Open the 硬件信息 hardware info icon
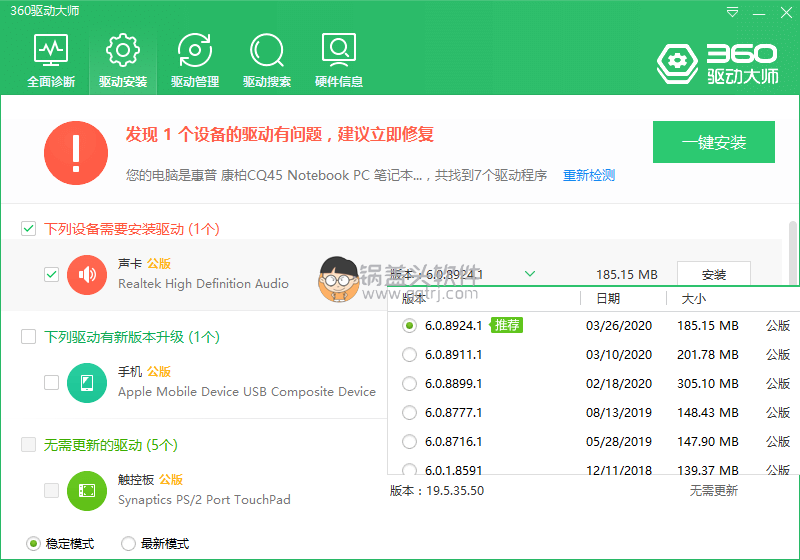Viewport: 800px width, 560px height. tap(339, 50)
